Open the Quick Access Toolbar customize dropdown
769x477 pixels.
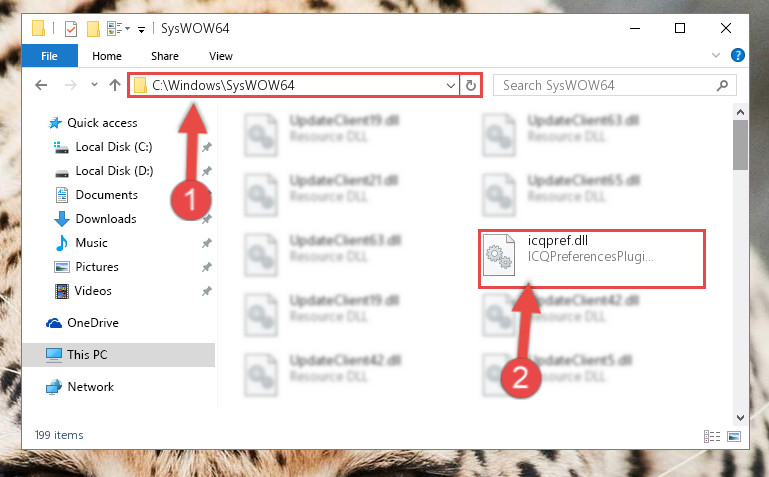pyautogui.click(x=141, y=30)
